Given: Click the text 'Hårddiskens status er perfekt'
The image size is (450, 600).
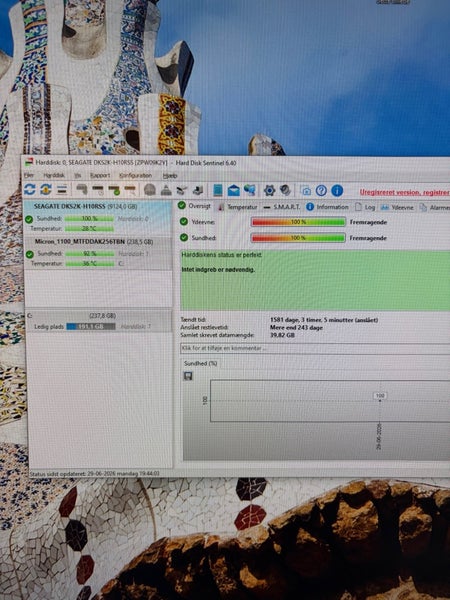Looking at the screenshot, I should coord(222,255).
